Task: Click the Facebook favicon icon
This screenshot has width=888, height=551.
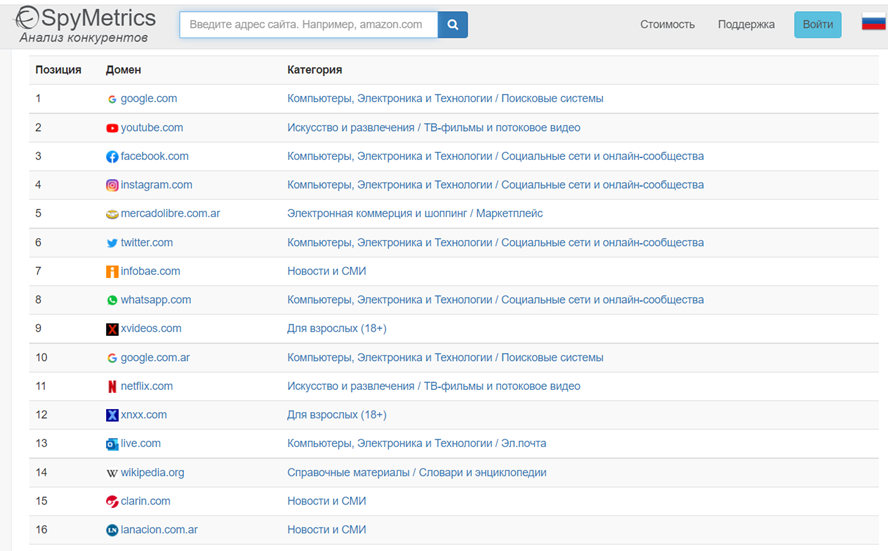Action: (x=112, y=157)
